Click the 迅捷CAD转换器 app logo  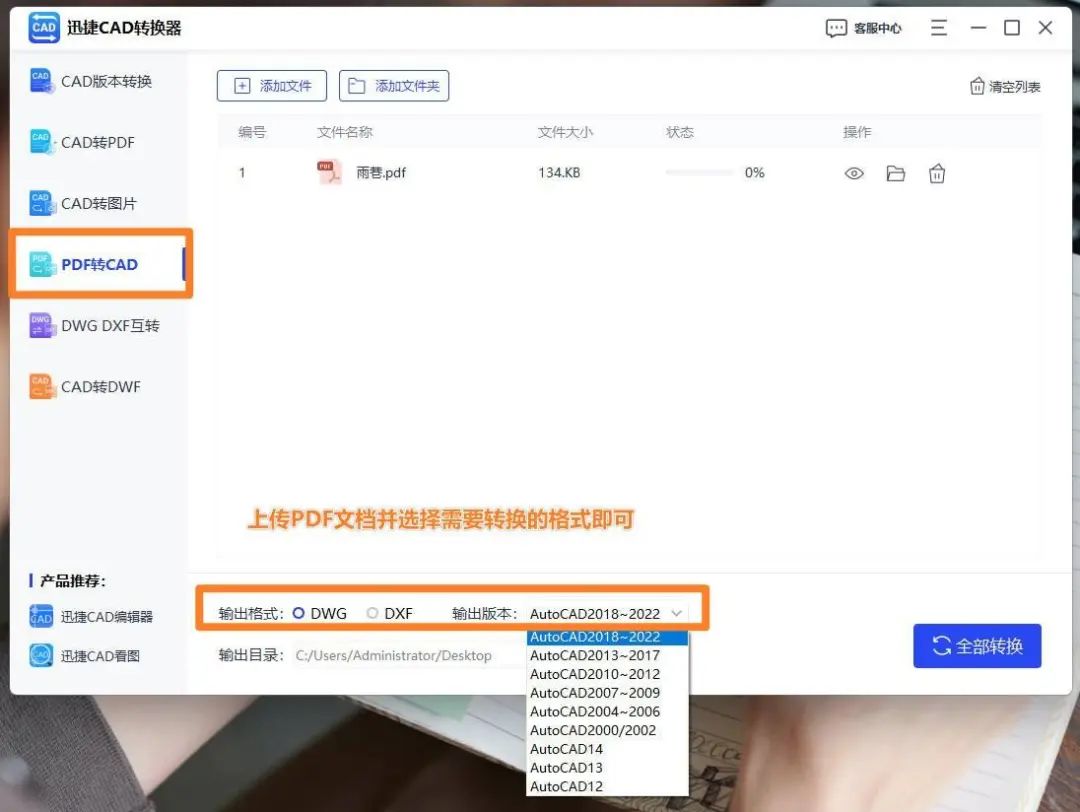[44, 28]
